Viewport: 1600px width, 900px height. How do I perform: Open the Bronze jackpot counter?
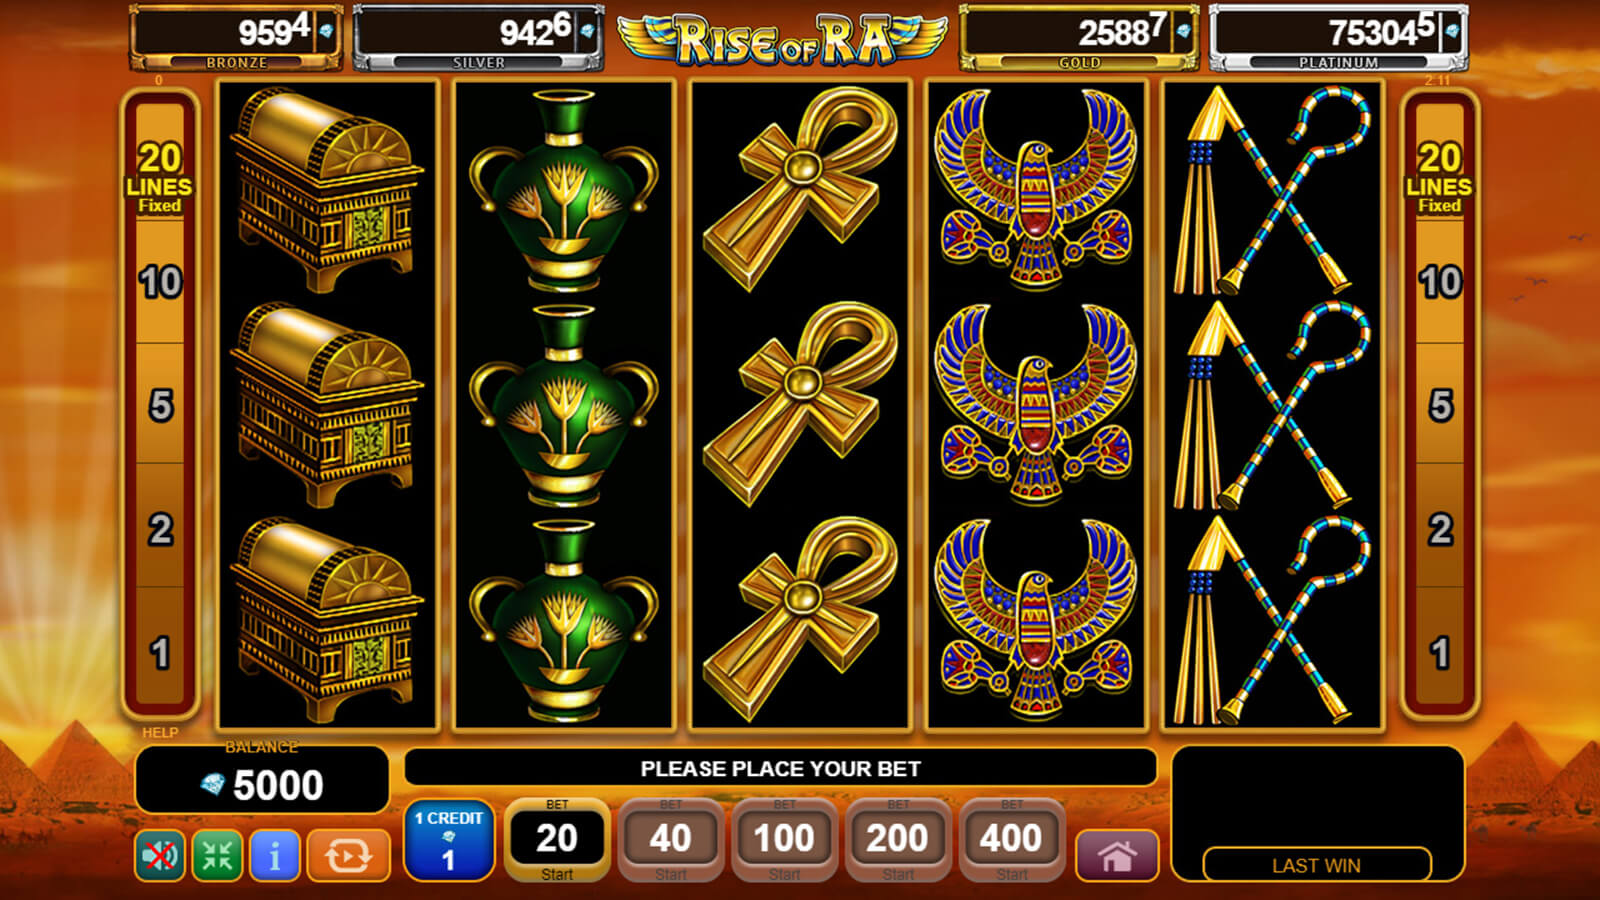tap(236, 38)
